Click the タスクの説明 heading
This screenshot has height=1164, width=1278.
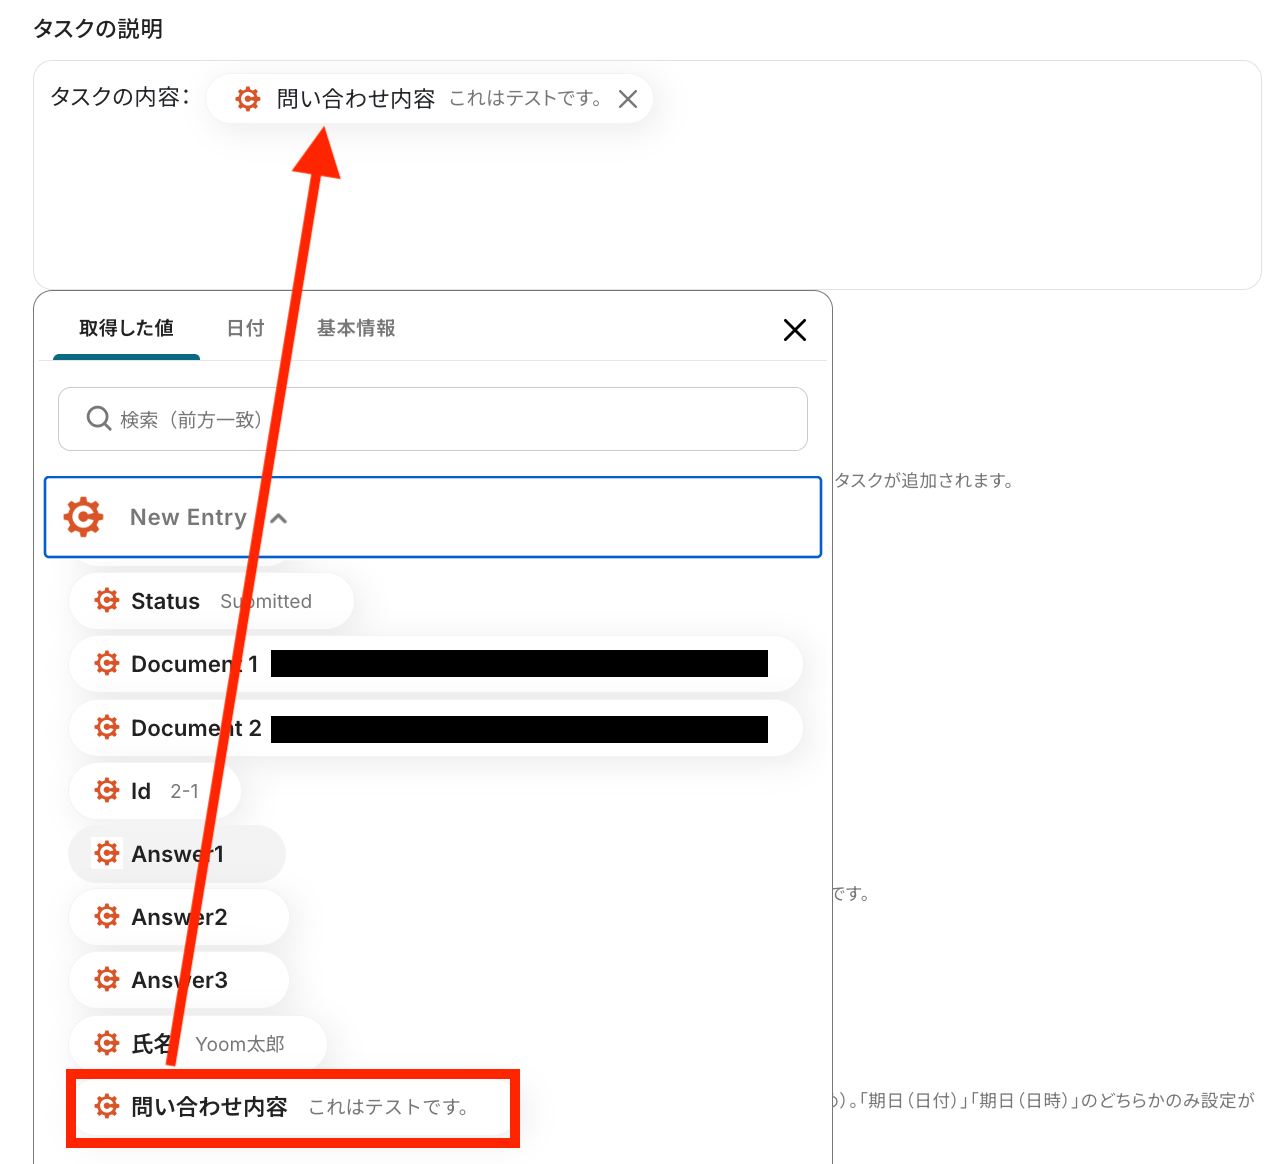98,29
